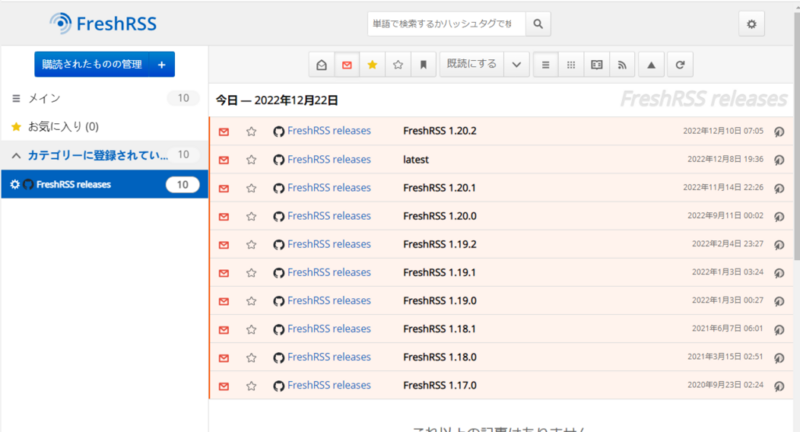Mark FreshRSS 1.19.2 as read envelope
This screenshot has width=800, height=432.
coord(223,245)
